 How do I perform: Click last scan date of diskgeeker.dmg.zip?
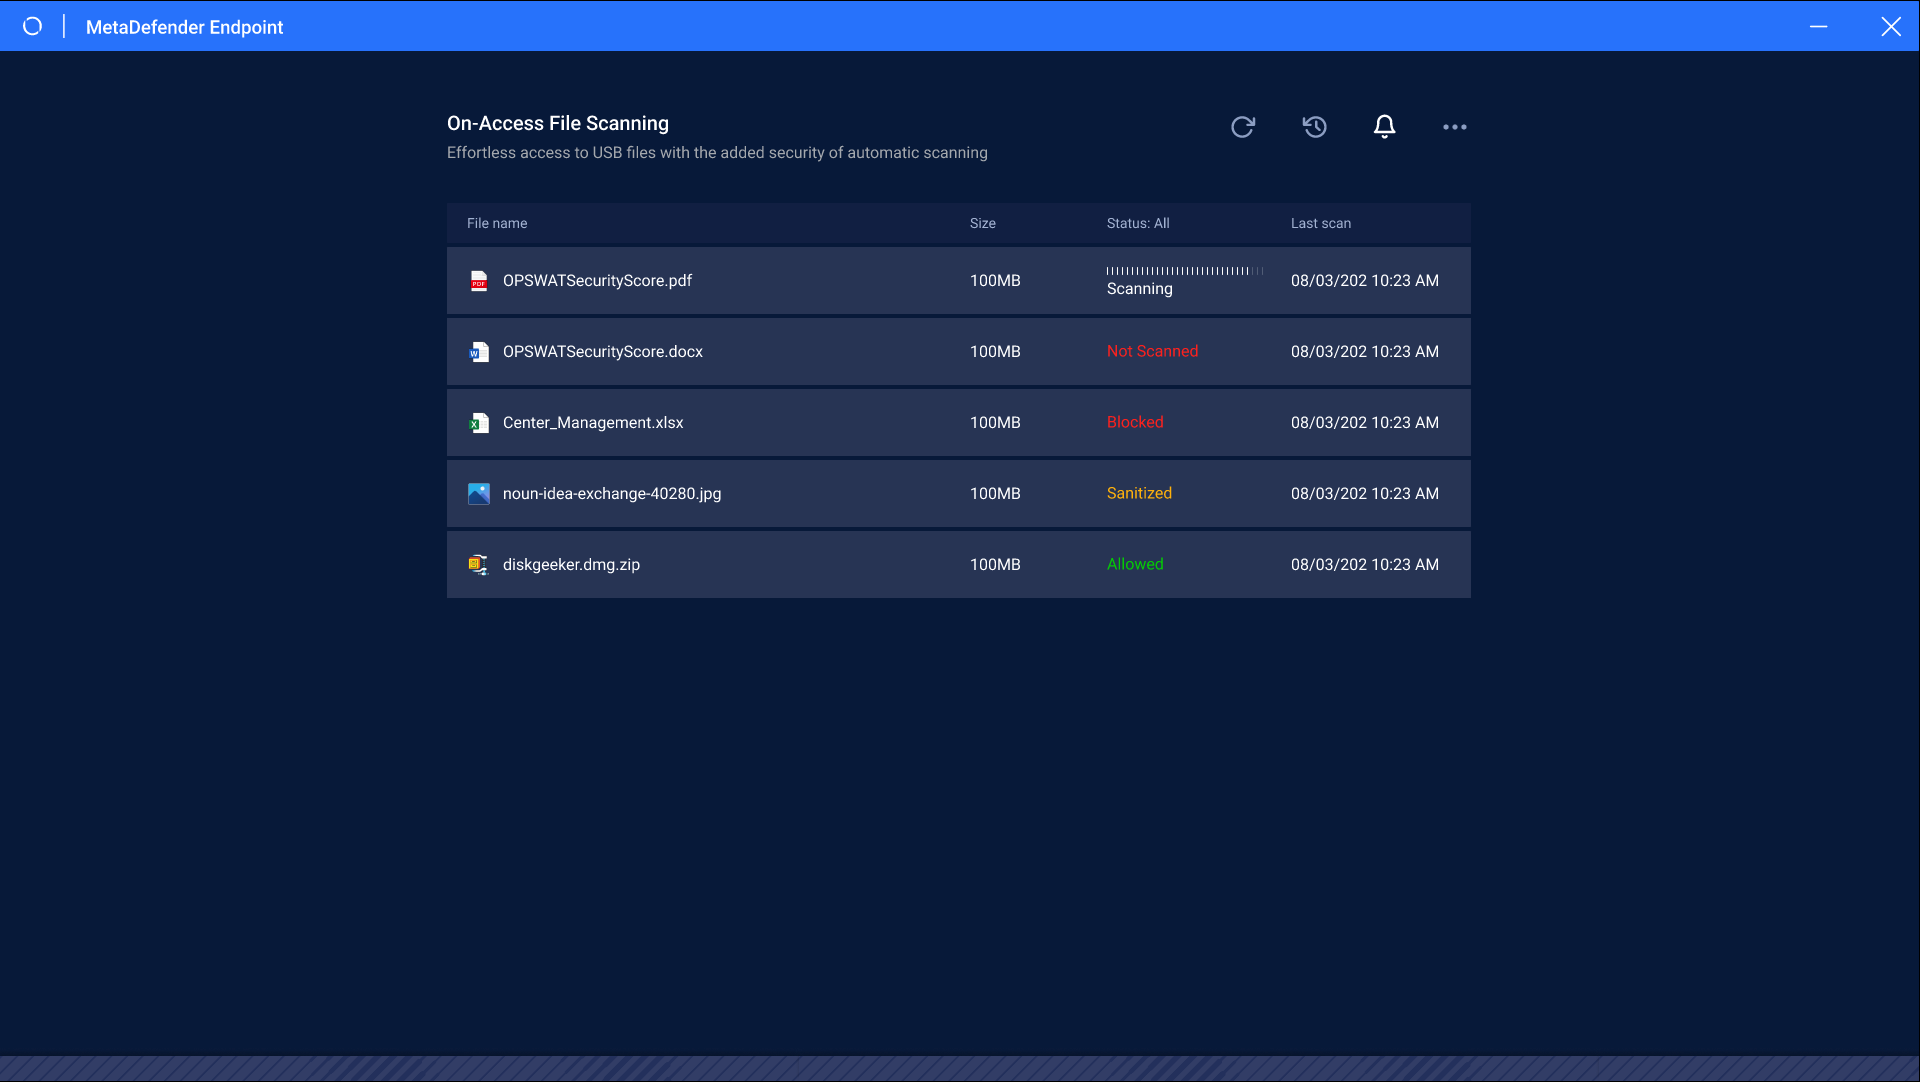coord(1365,565)
